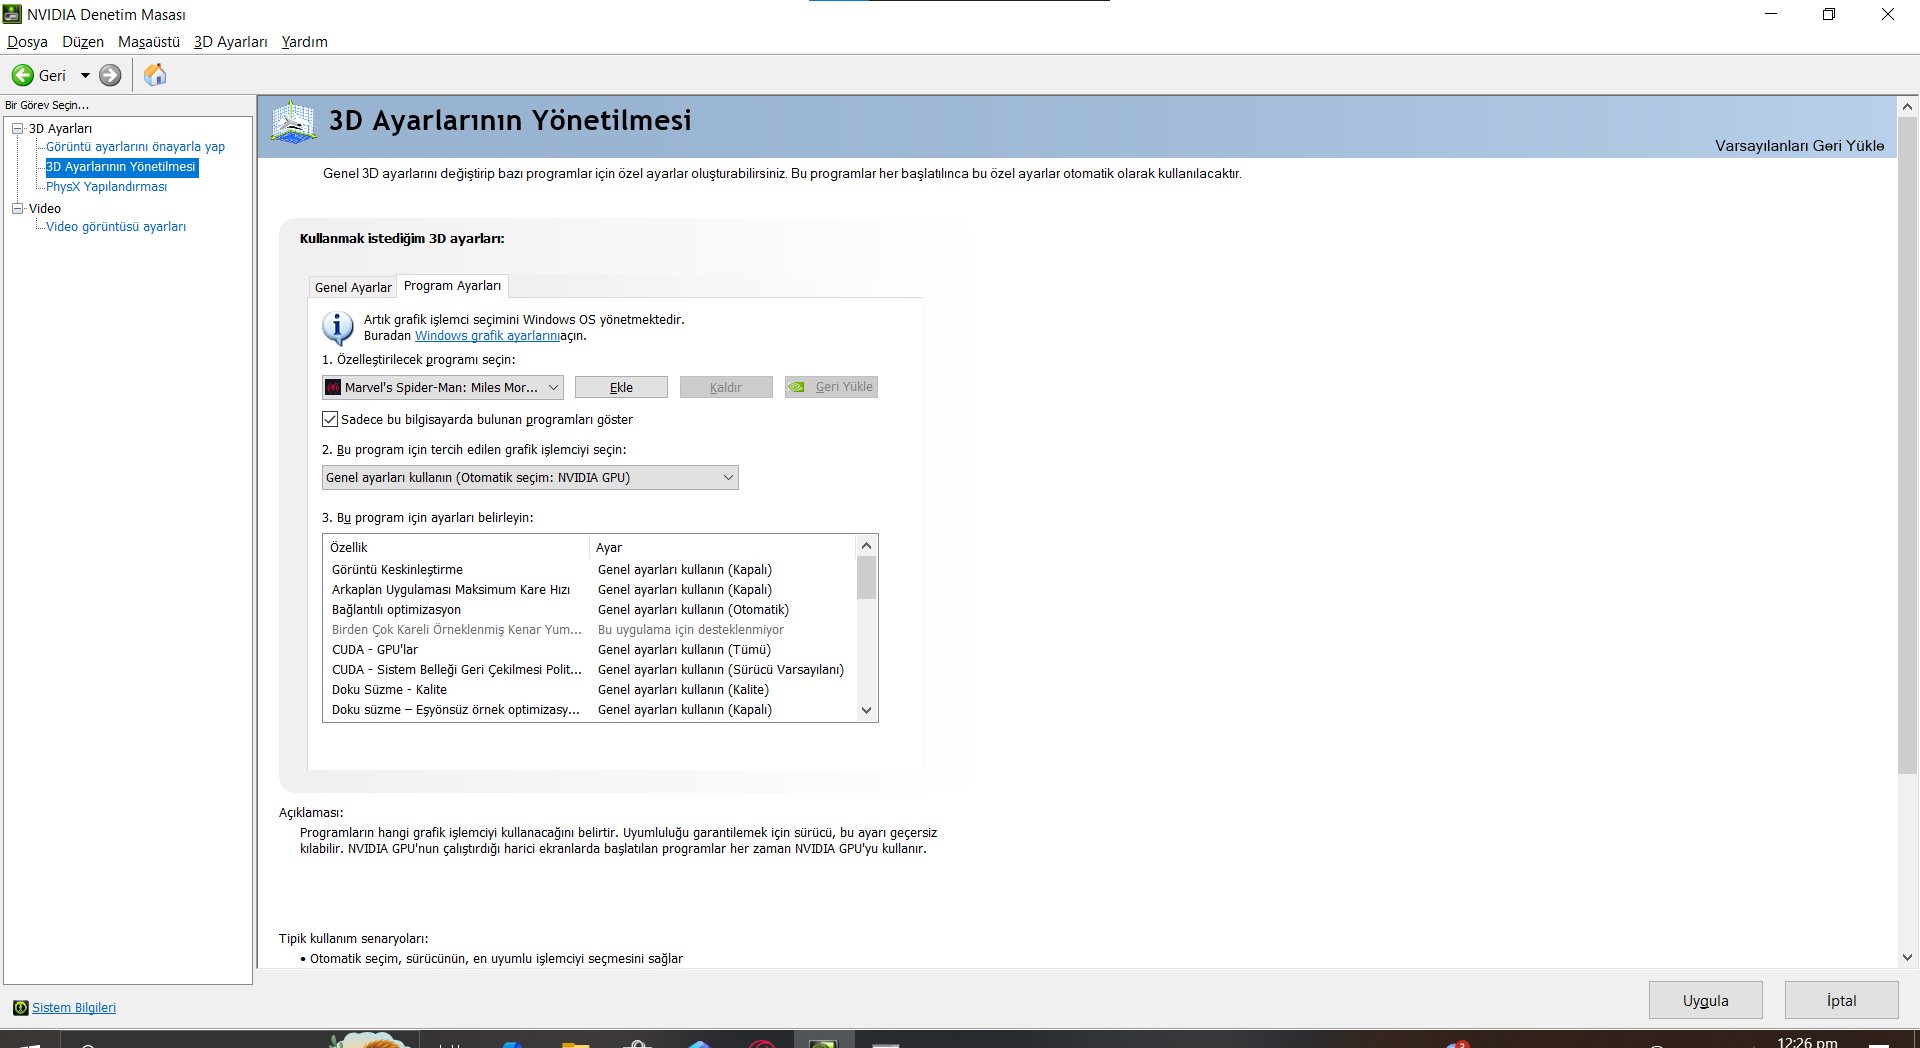Click the settings list scroll-down arrow
Image resolution: width=1920 pixels, height=1048 pixels.
pyautogui.click(x=867, y=710)
